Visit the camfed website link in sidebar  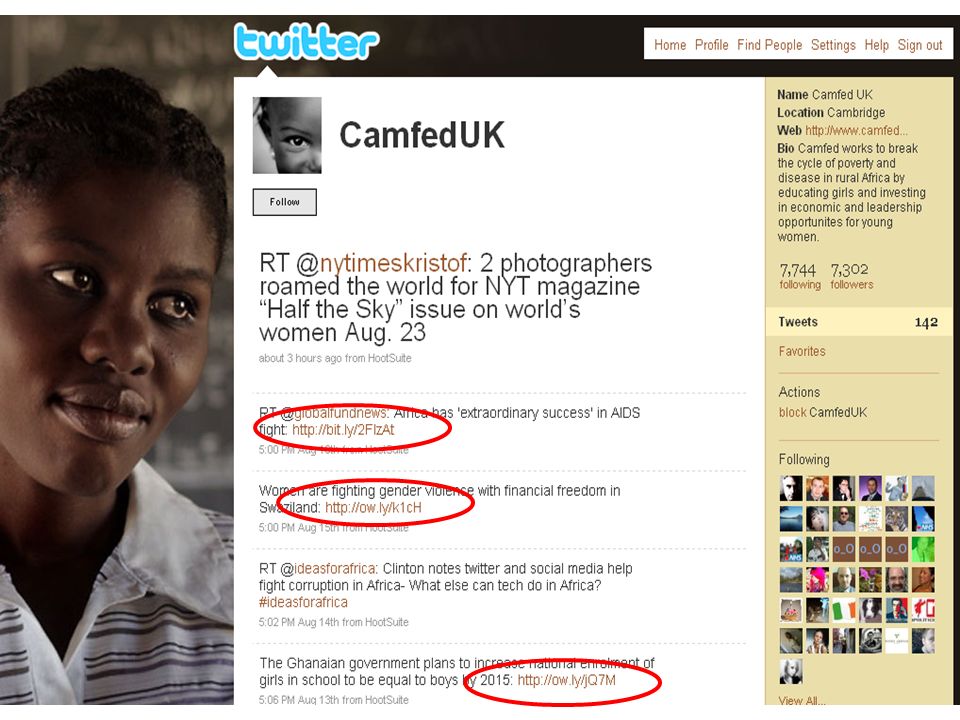pyautogui.click(x=857, y=130)
